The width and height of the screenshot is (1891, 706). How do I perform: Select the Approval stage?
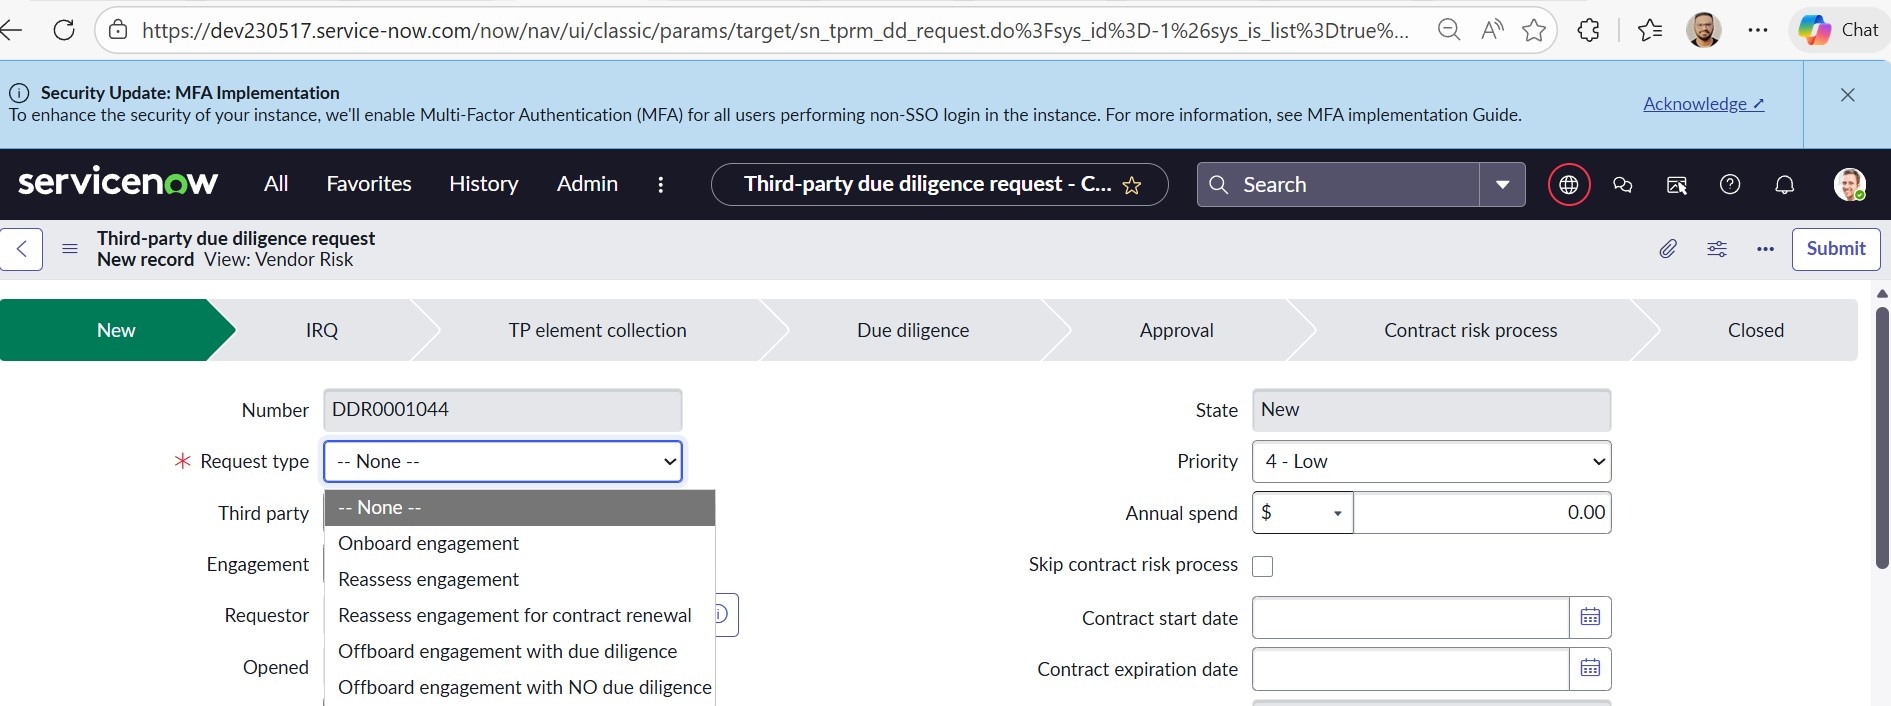(x=1177, y=330)
